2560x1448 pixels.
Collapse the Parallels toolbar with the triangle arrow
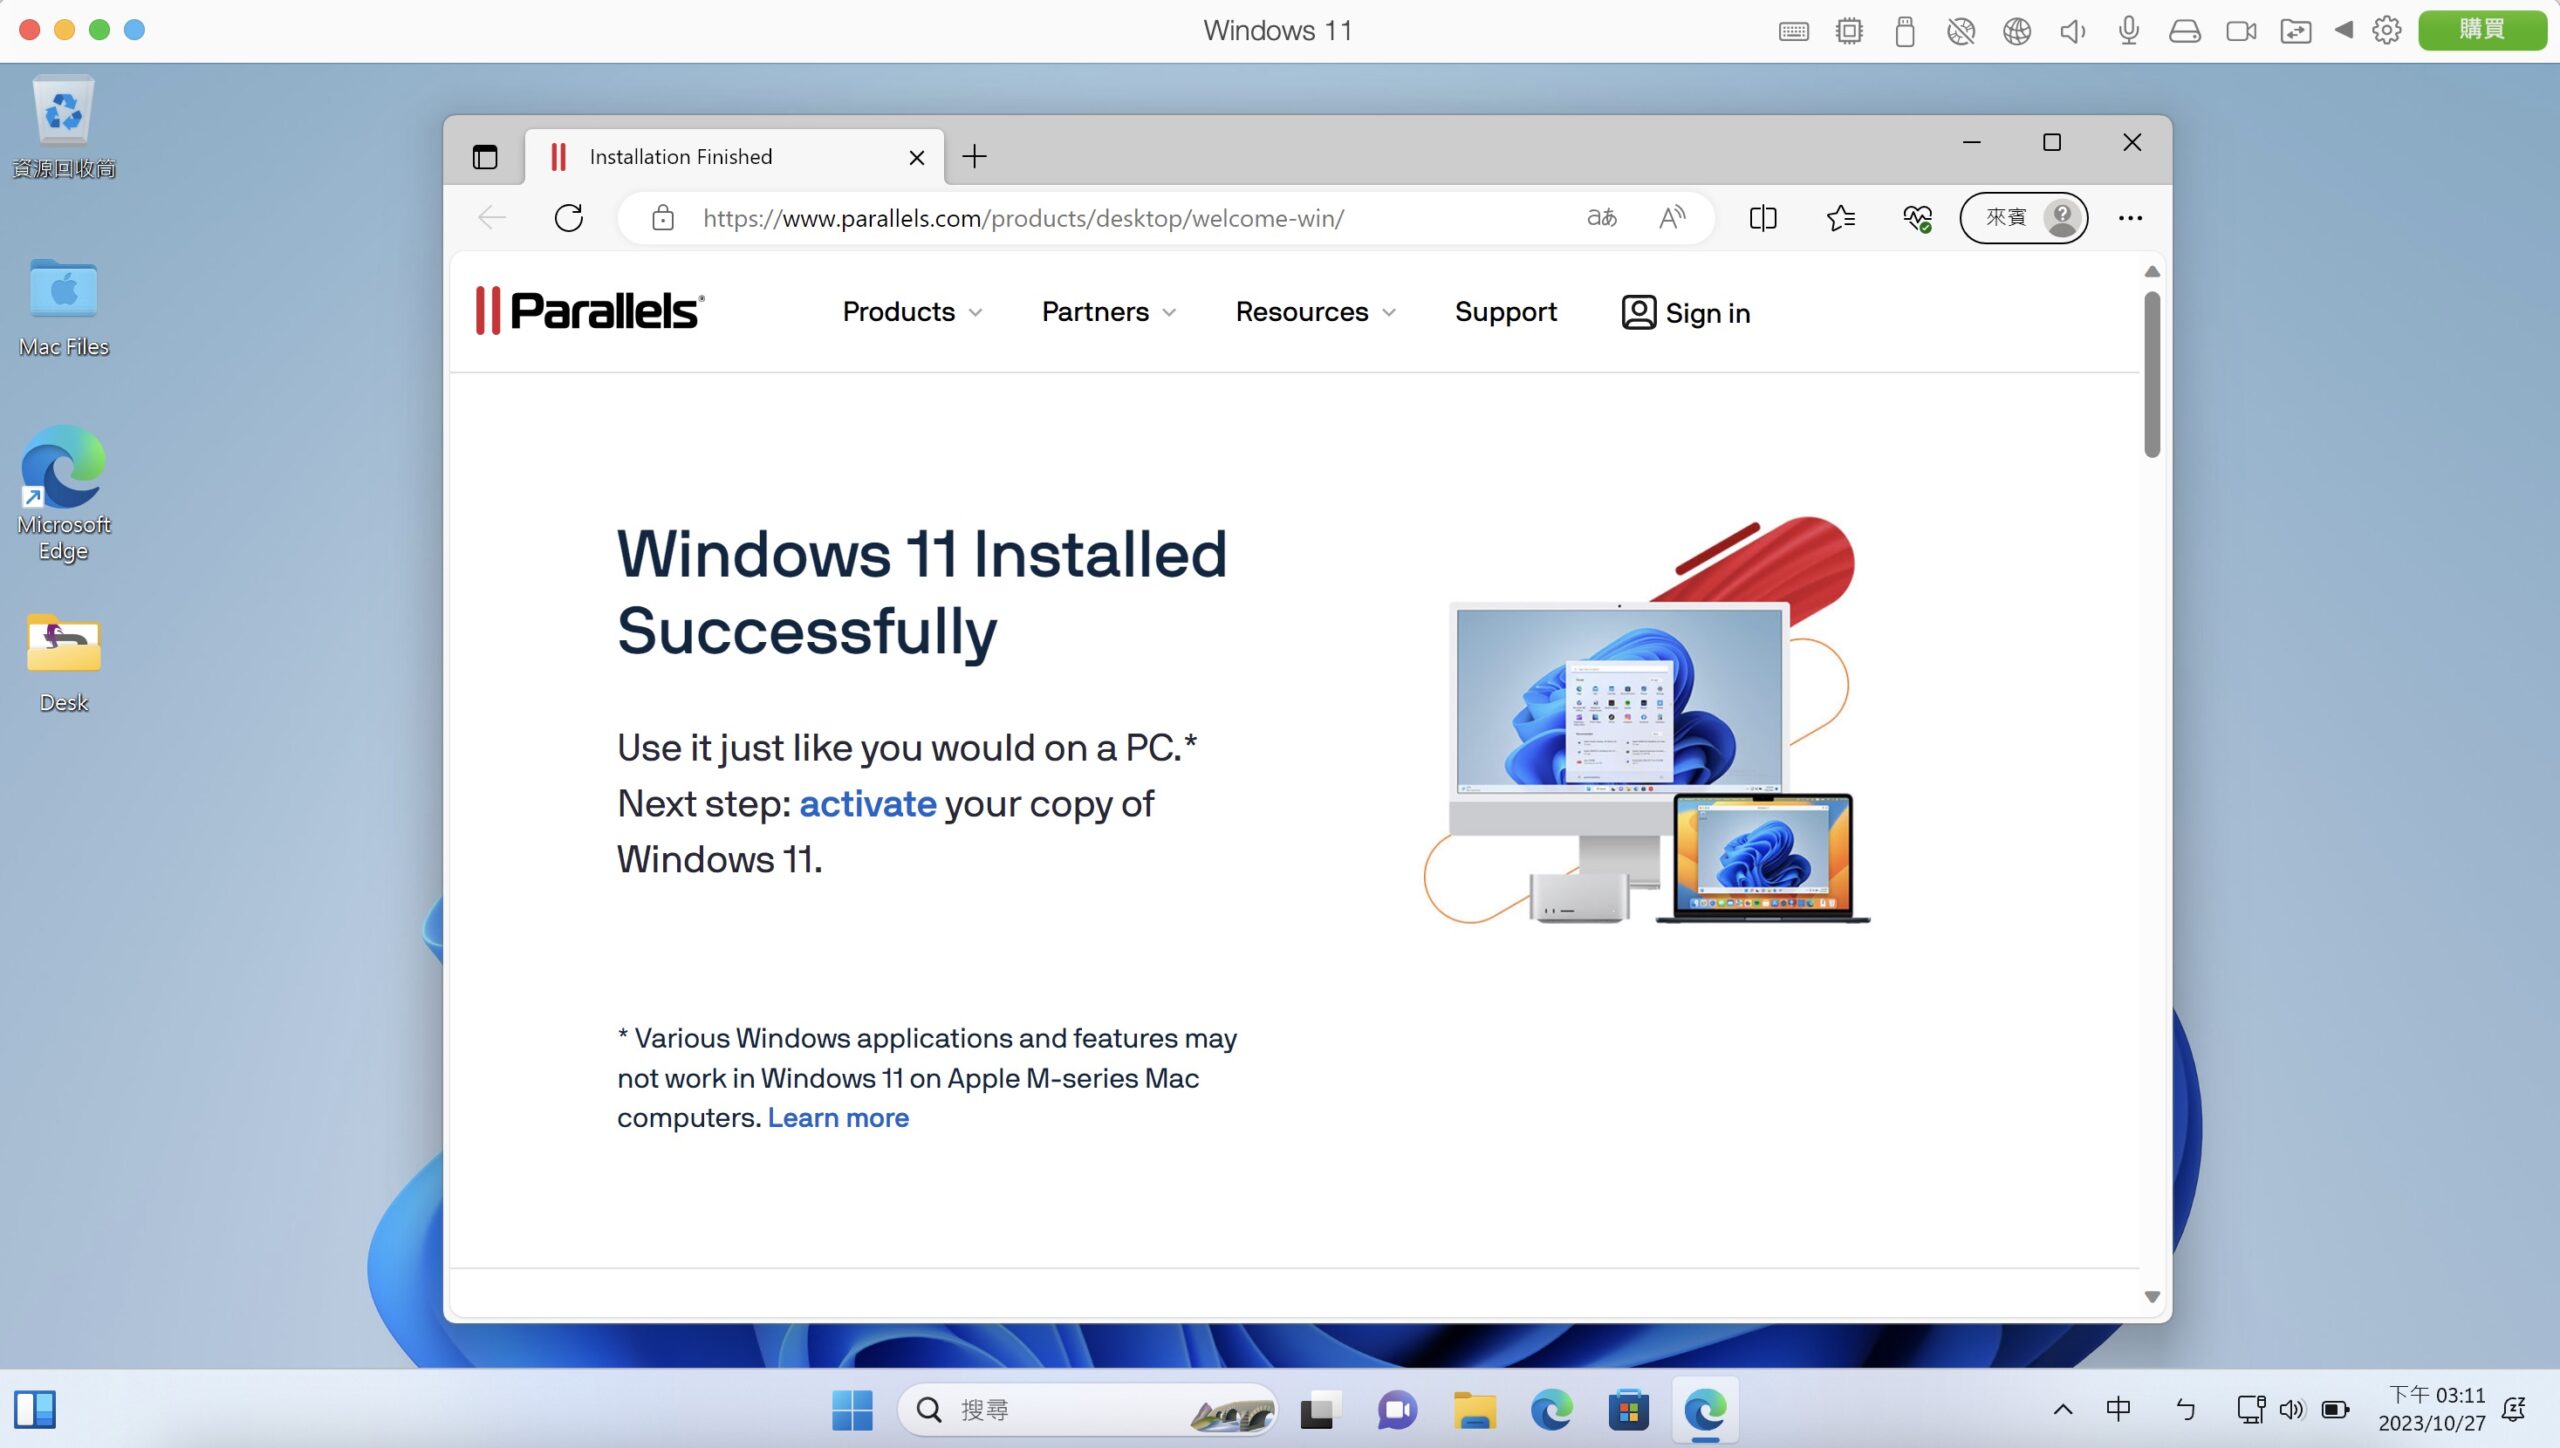click(x=2343, y=30)
